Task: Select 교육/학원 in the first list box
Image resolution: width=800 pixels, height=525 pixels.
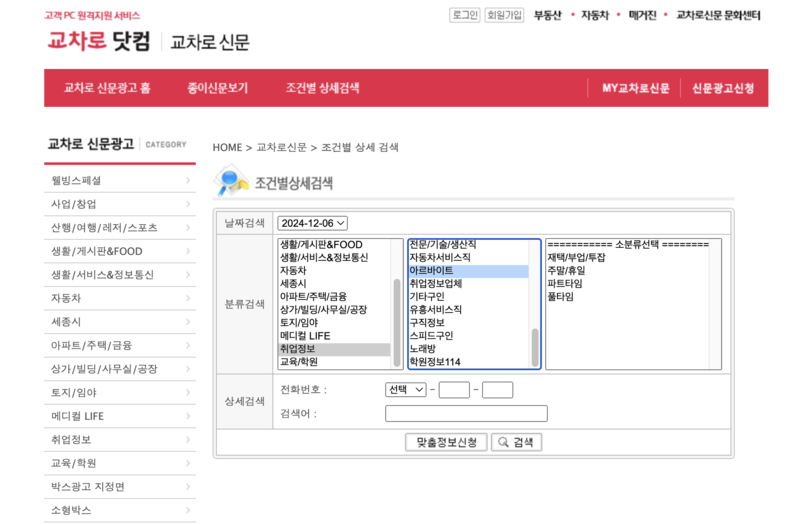Action: click(x=335, y=362)
